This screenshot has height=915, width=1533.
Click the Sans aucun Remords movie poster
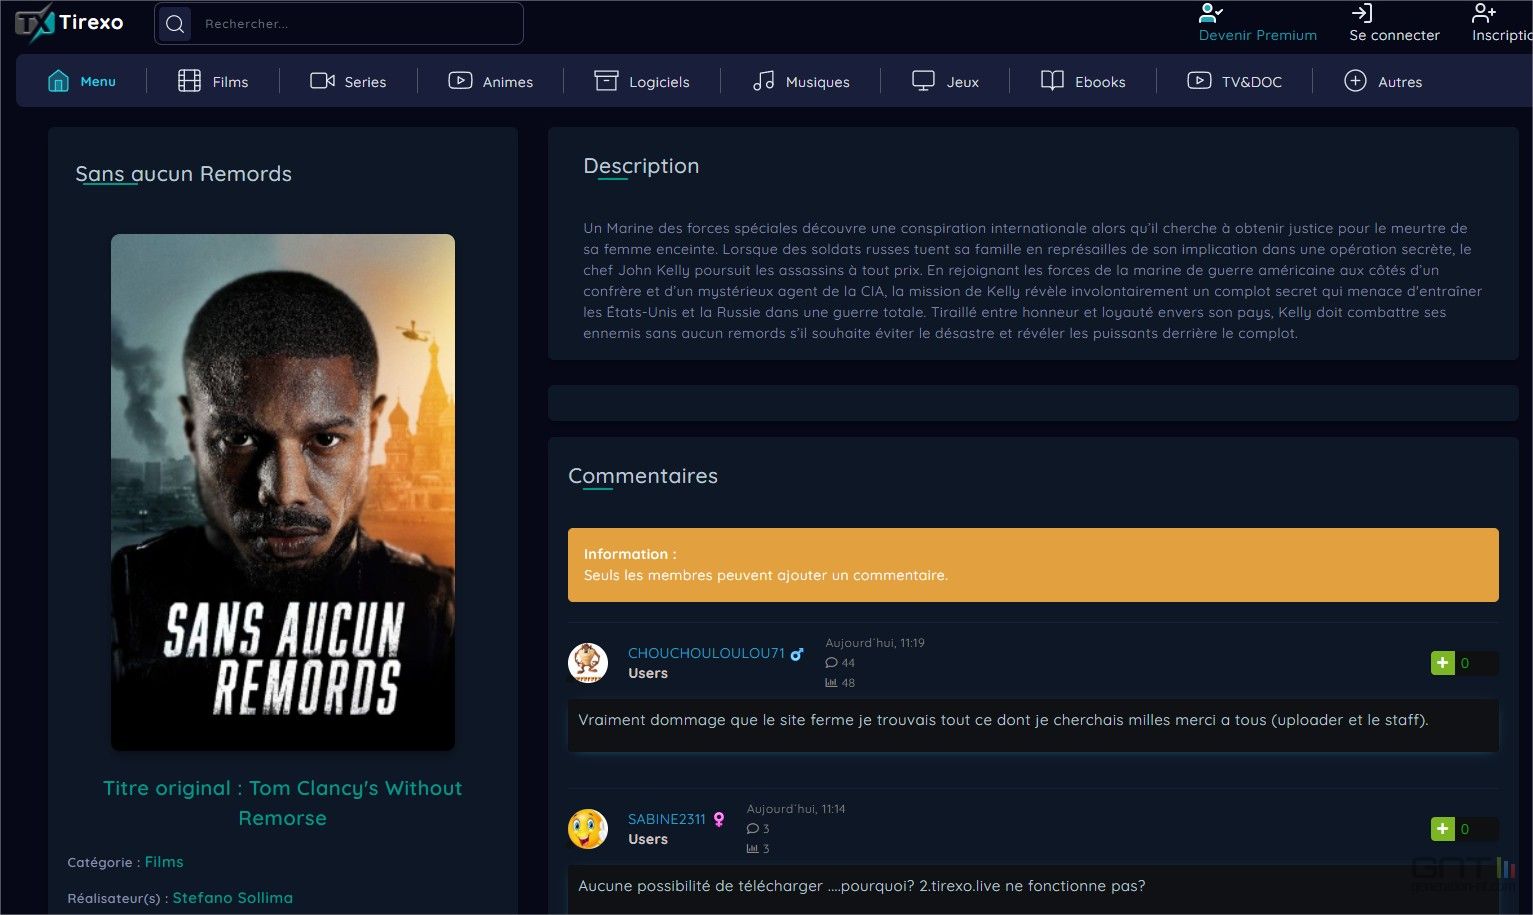pos(283,492)
